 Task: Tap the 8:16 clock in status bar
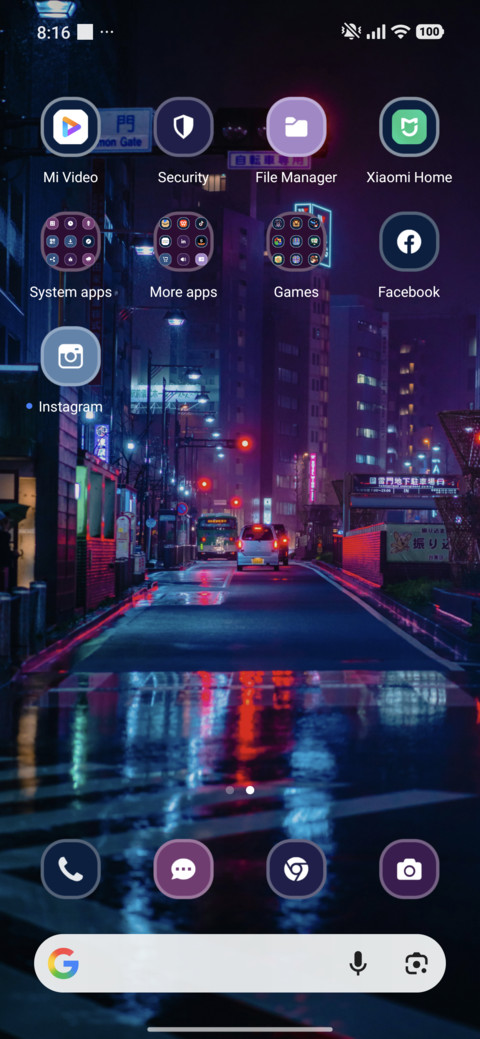(x=53, y=32)
